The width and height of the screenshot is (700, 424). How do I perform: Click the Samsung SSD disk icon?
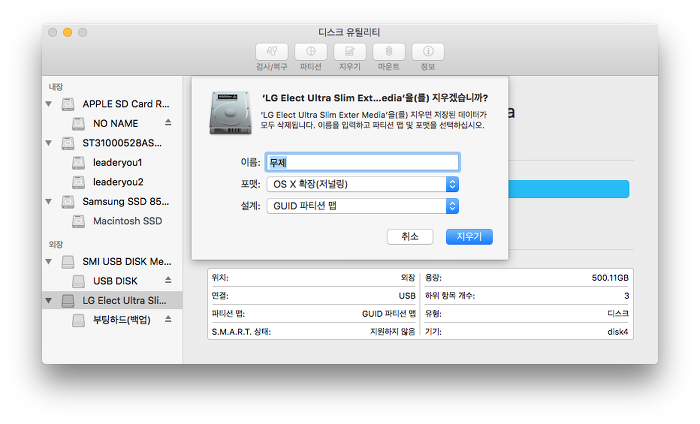tap(68, 202)
